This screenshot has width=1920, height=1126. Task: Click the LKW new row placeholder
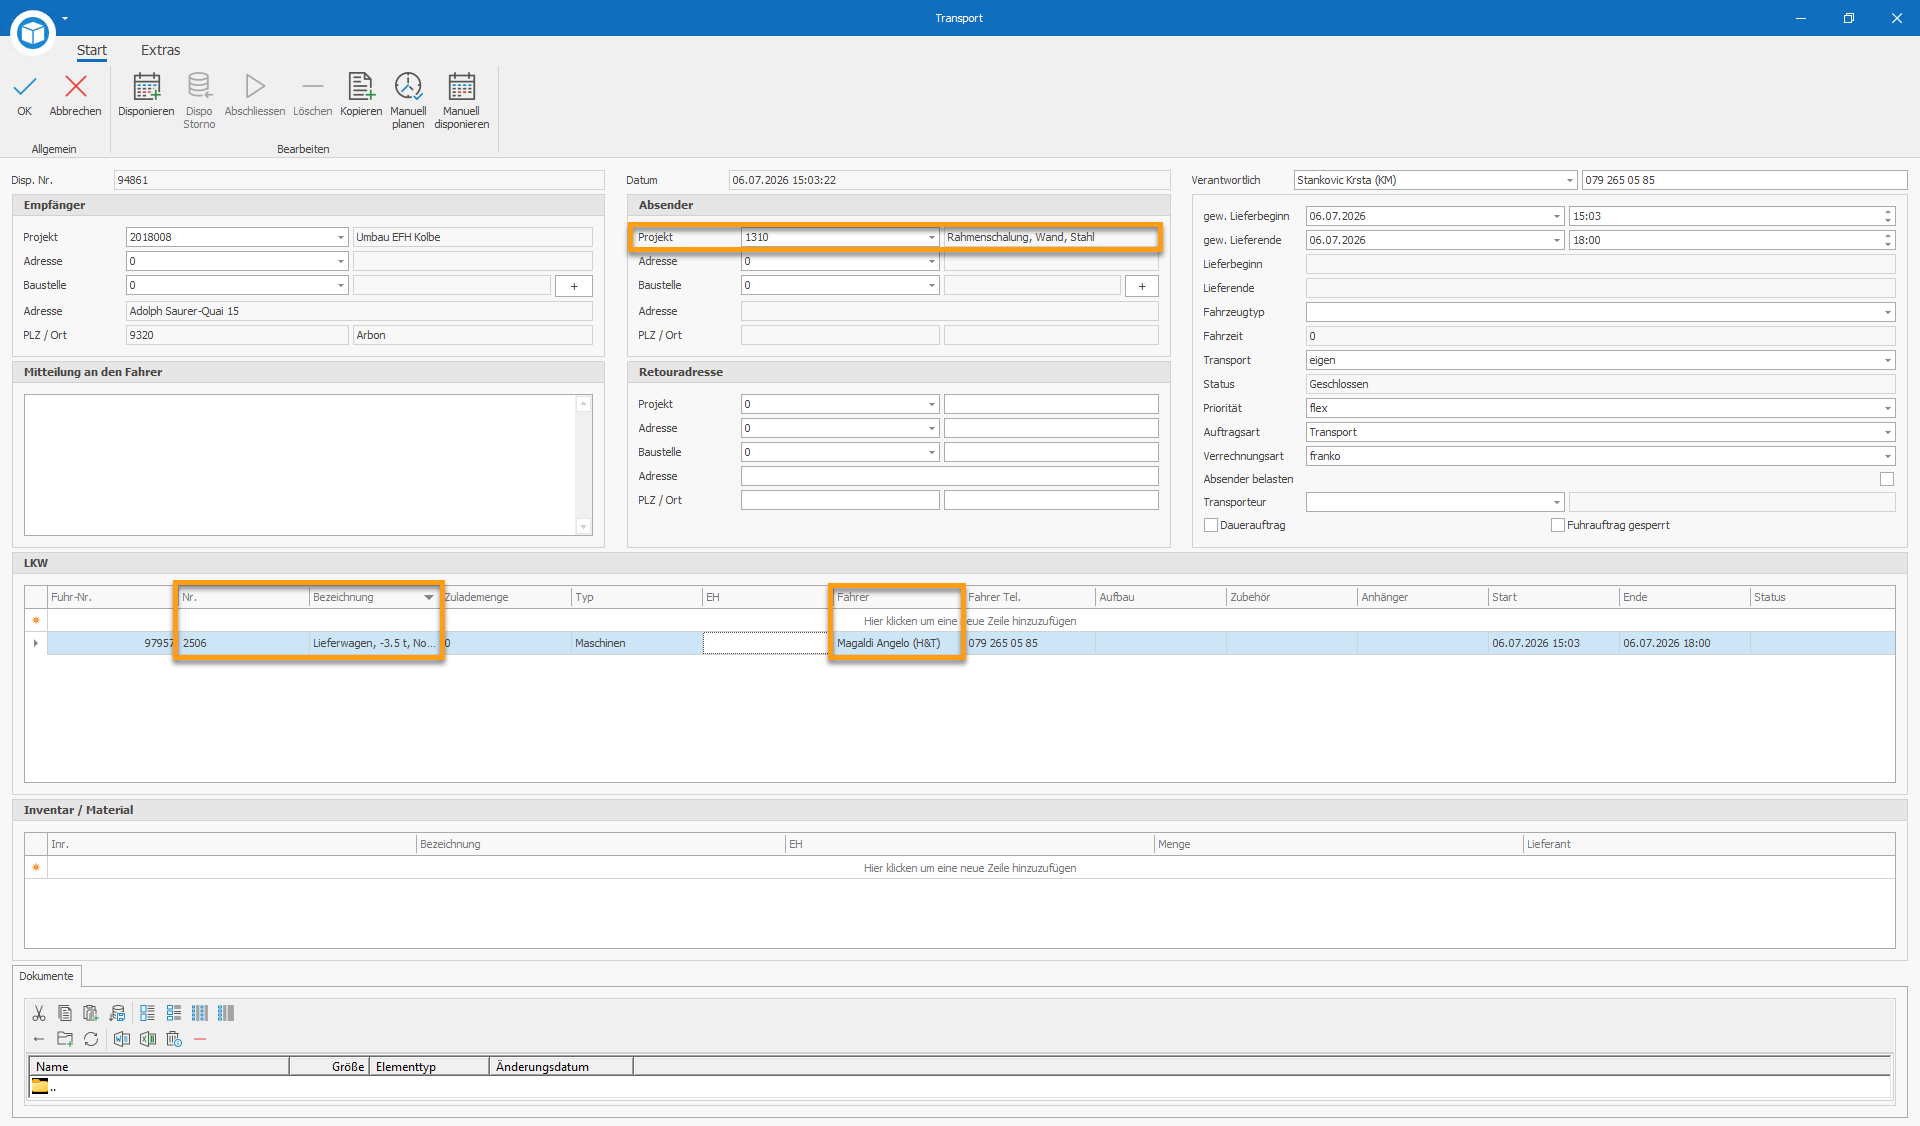click(x=970, y=621)
